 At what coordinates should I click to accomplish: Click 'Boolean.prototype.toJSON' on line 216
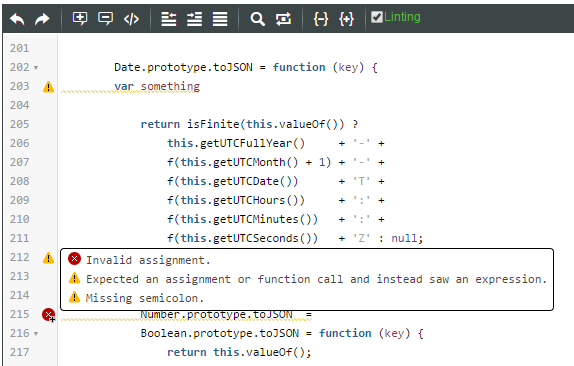coord(220,333)
